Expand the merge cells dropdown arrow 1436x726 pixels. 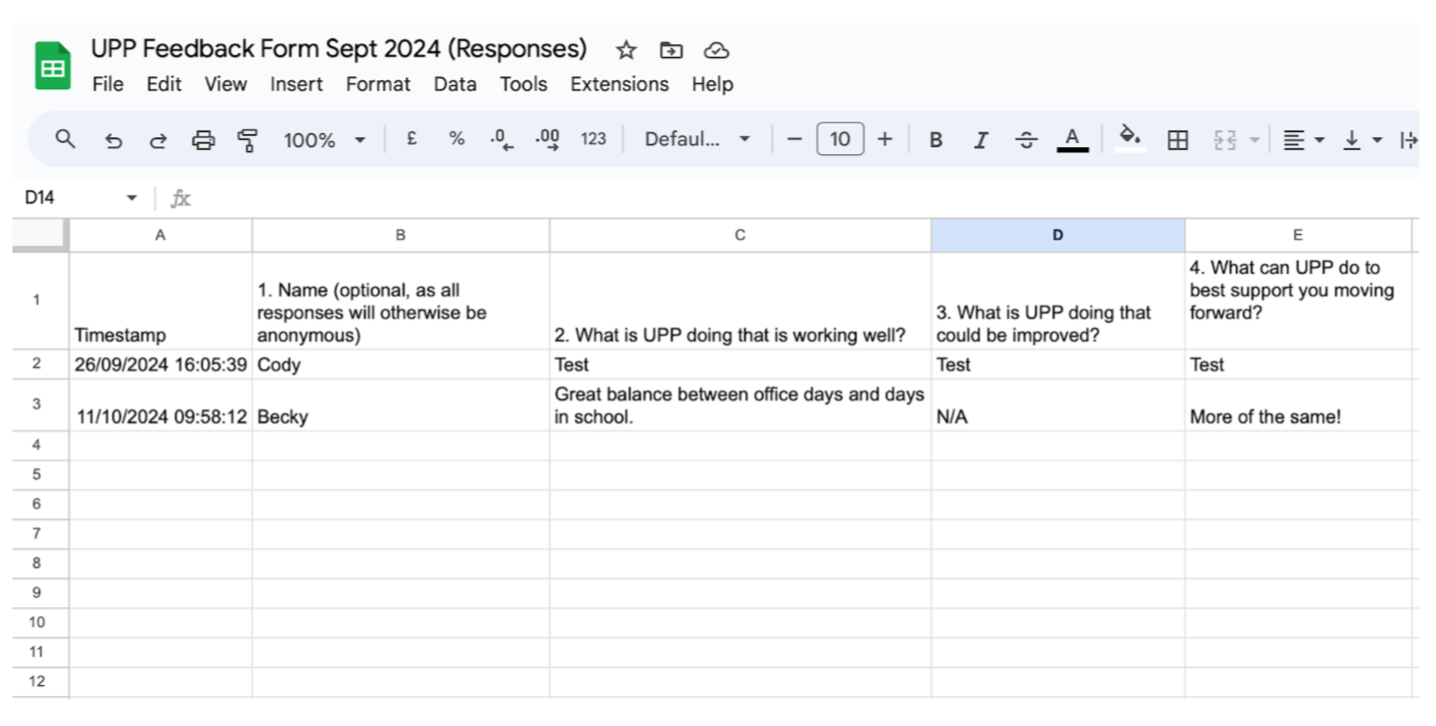coord(1254,140)
